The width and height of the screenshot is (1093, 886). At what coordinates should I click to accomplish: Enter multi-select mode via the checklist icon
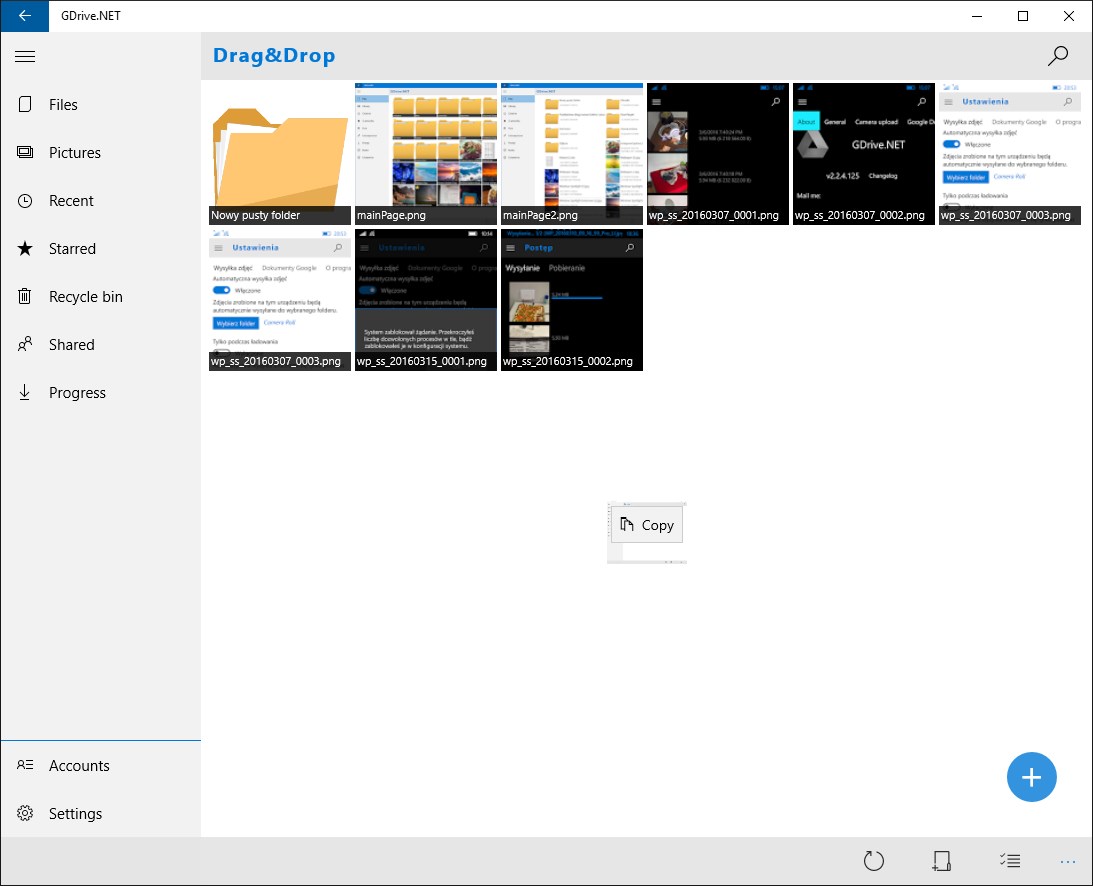[x=1009, y=860]
